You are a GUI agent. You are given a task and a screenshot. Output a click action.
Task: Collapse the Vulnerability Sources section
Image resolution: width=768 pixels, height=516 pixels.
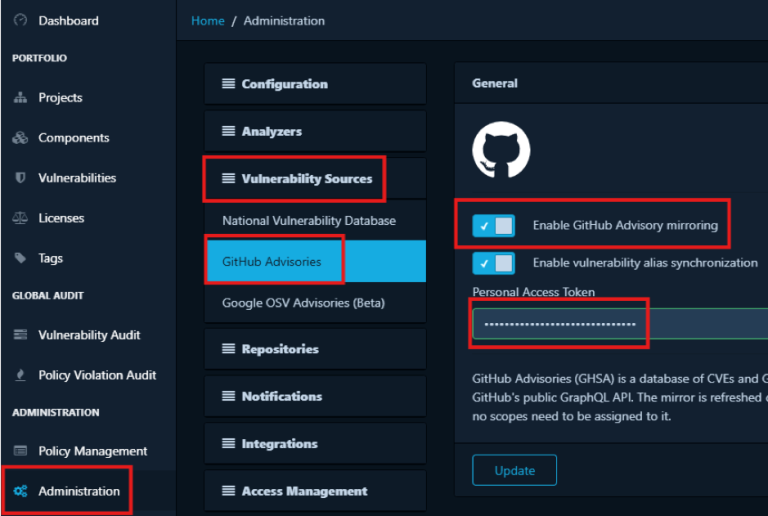point(306,179)
